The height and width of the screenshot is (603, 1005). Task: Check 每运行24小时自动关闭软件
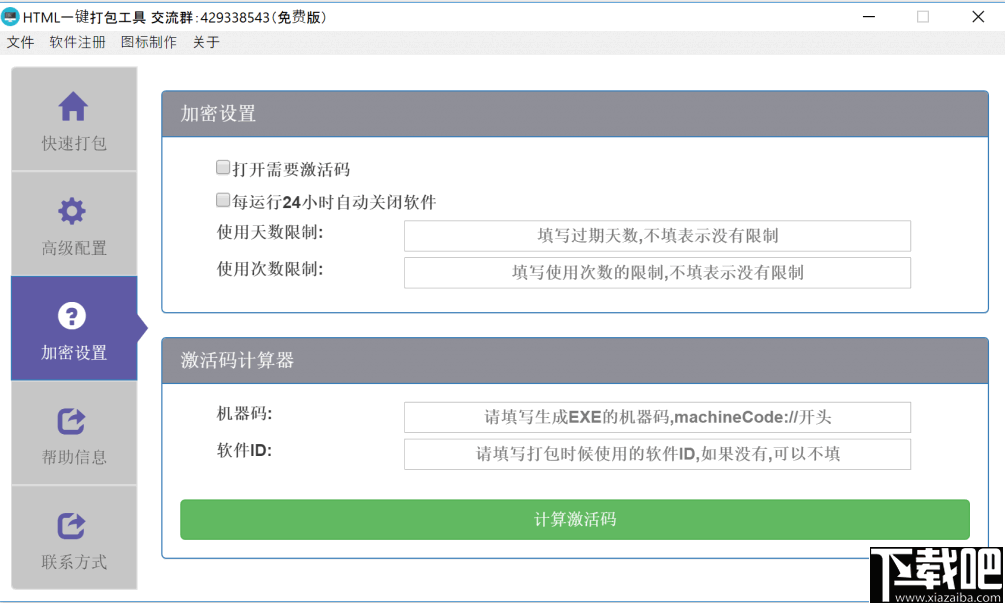[222, 199]
